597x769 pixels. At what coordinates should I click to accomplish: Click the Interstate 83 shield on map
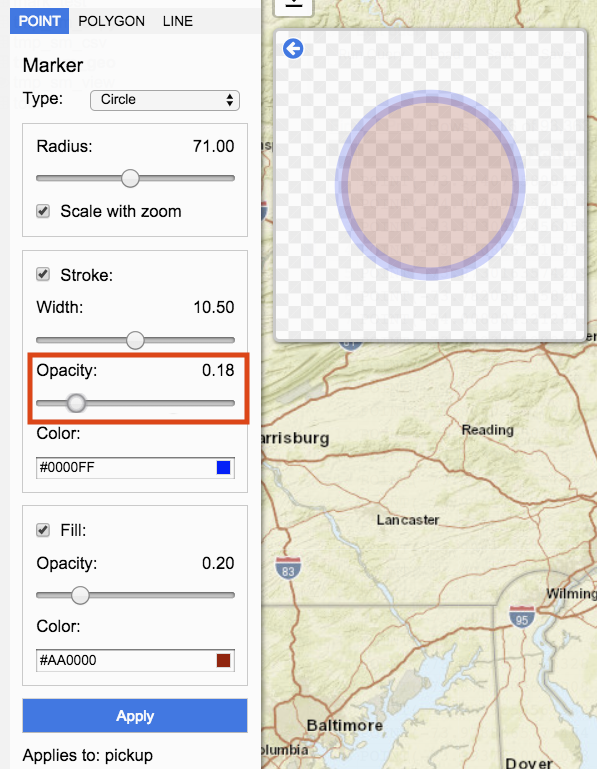point(288,568)
